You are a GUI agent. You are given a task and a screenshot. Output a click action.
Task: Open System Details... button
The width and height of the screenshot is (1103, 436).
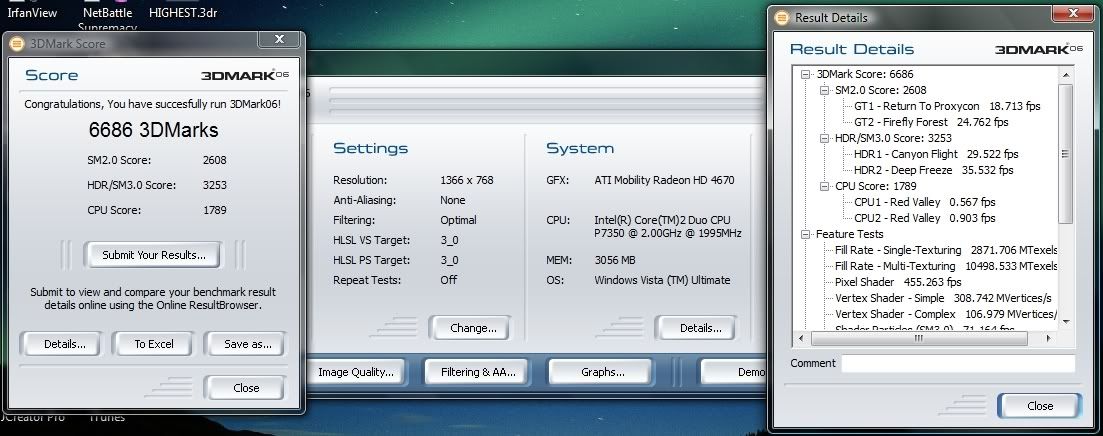[x=697, y=328]
